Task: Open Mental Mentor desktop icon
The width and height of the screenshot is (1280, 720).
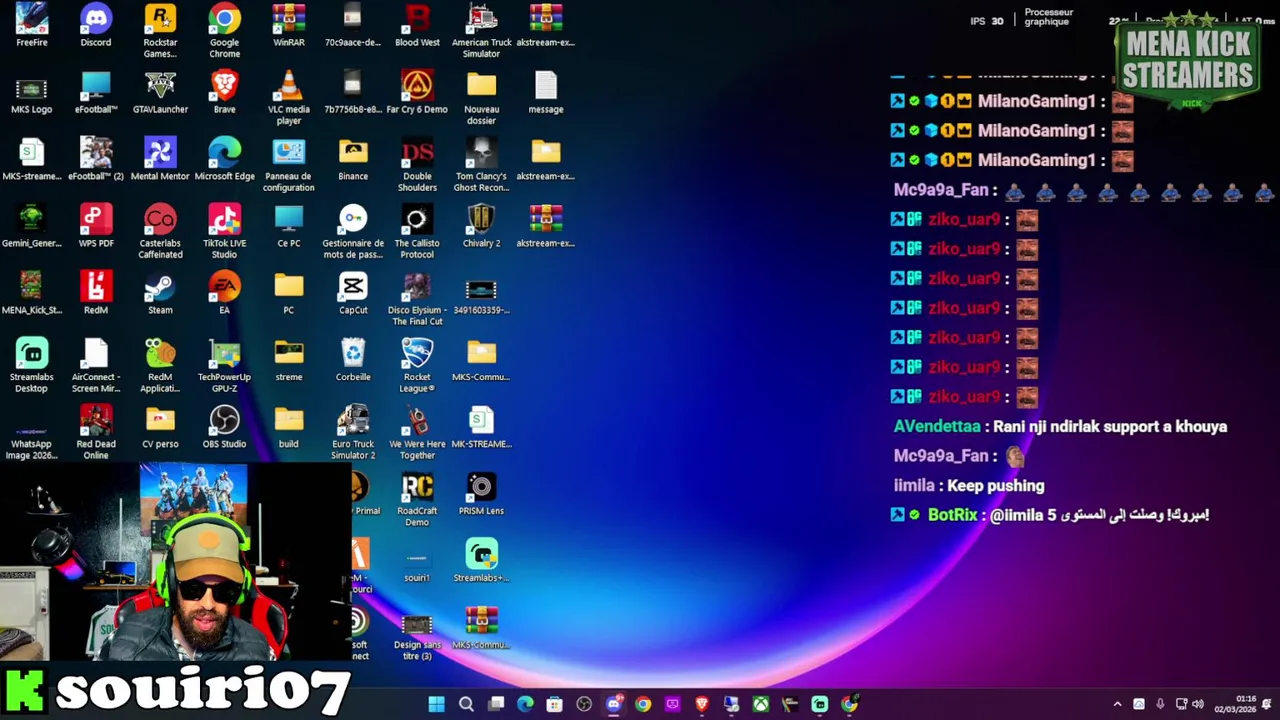Action: tap(160, 159)
